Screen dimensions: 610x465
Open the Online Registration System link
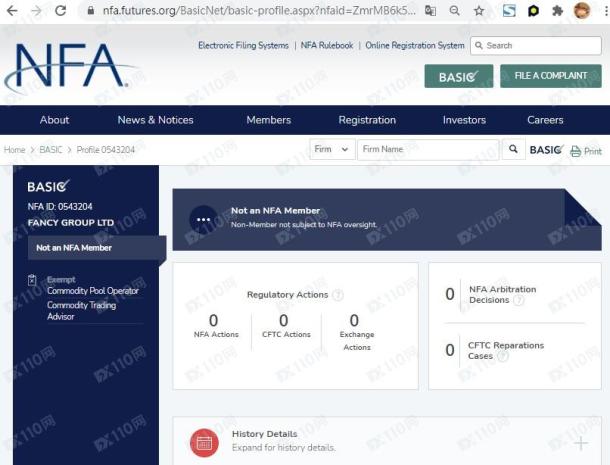click(x=415, y=46)
